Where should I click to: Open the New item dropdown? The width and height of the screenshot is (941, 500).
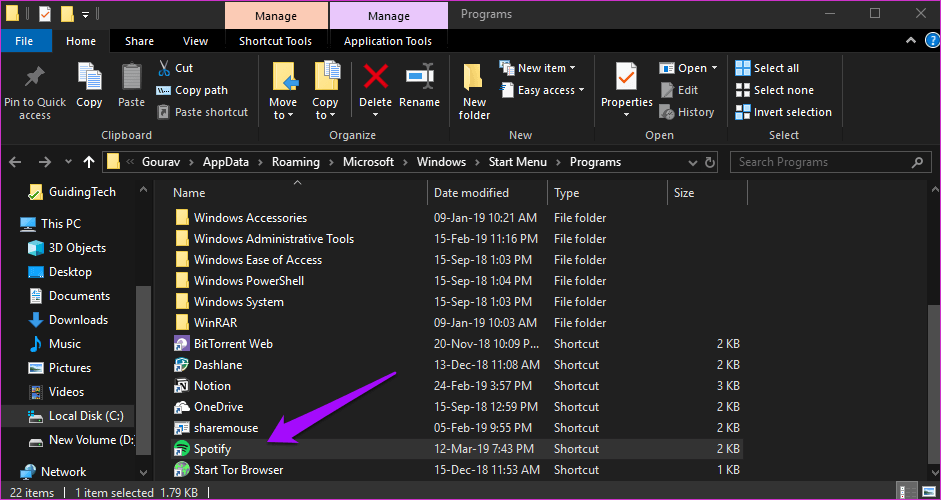point(538,68)
